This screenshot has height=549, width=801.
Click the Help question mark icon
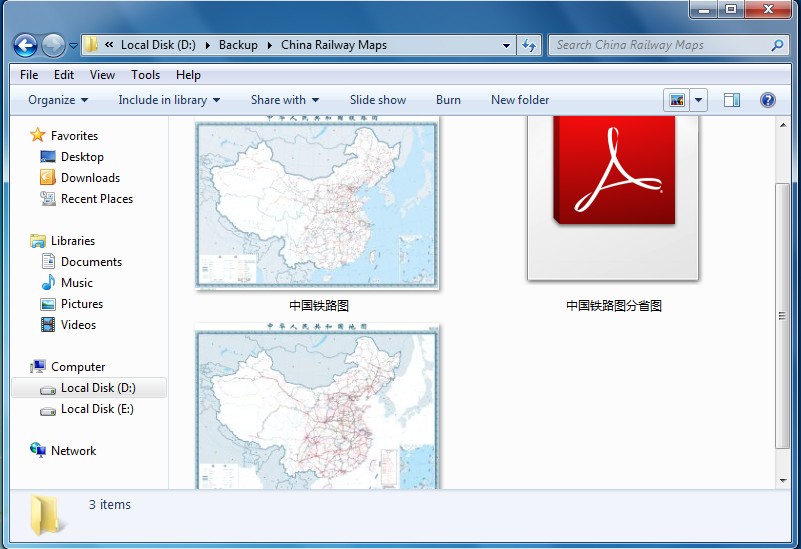pos(767,100)
